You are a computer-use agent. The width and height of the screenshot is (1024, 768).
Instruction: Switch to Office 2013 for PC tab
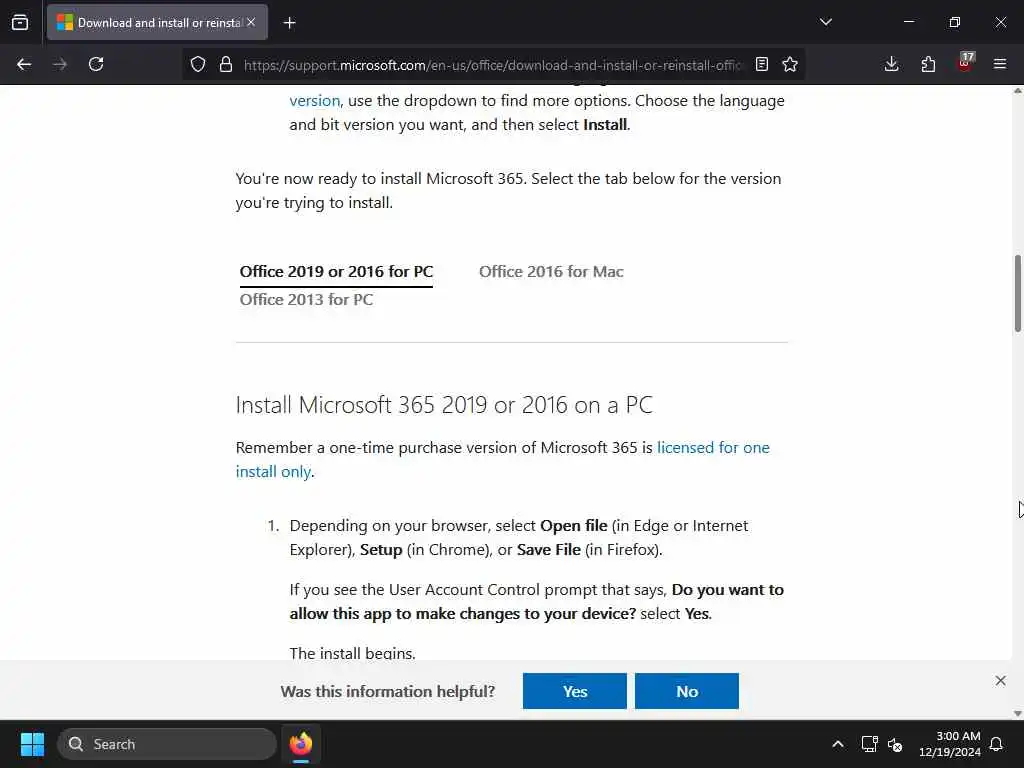point(306,300)
